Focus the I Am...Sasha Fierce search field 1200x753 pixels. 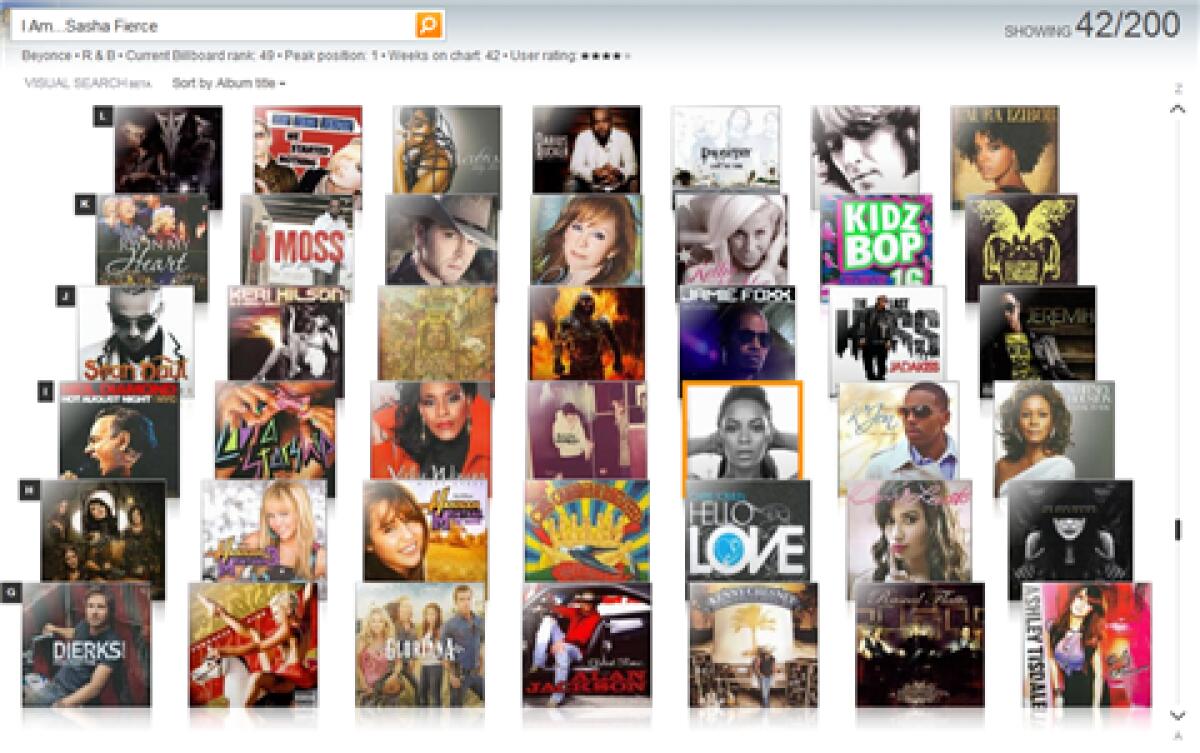point(217,25)
